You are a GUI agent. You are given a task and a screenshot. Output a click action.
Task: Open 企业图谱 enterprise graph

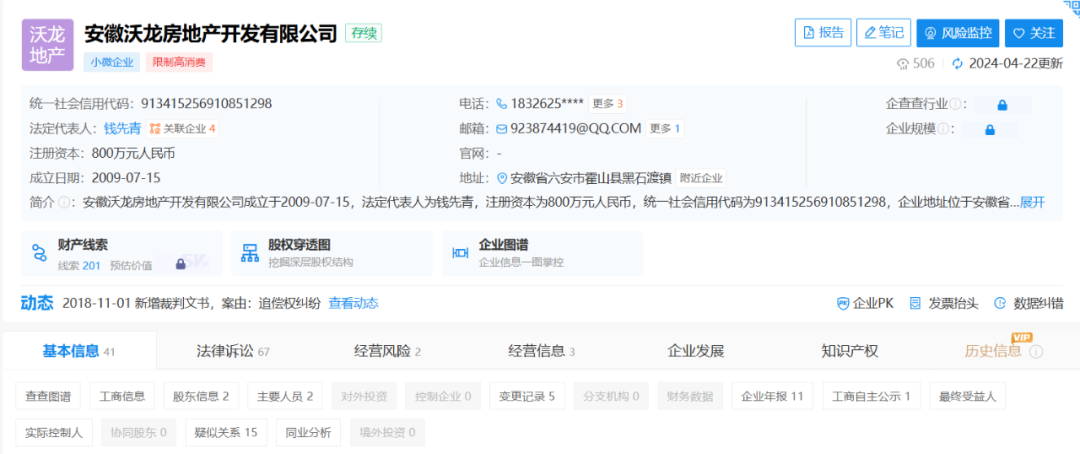coord(543,254)
